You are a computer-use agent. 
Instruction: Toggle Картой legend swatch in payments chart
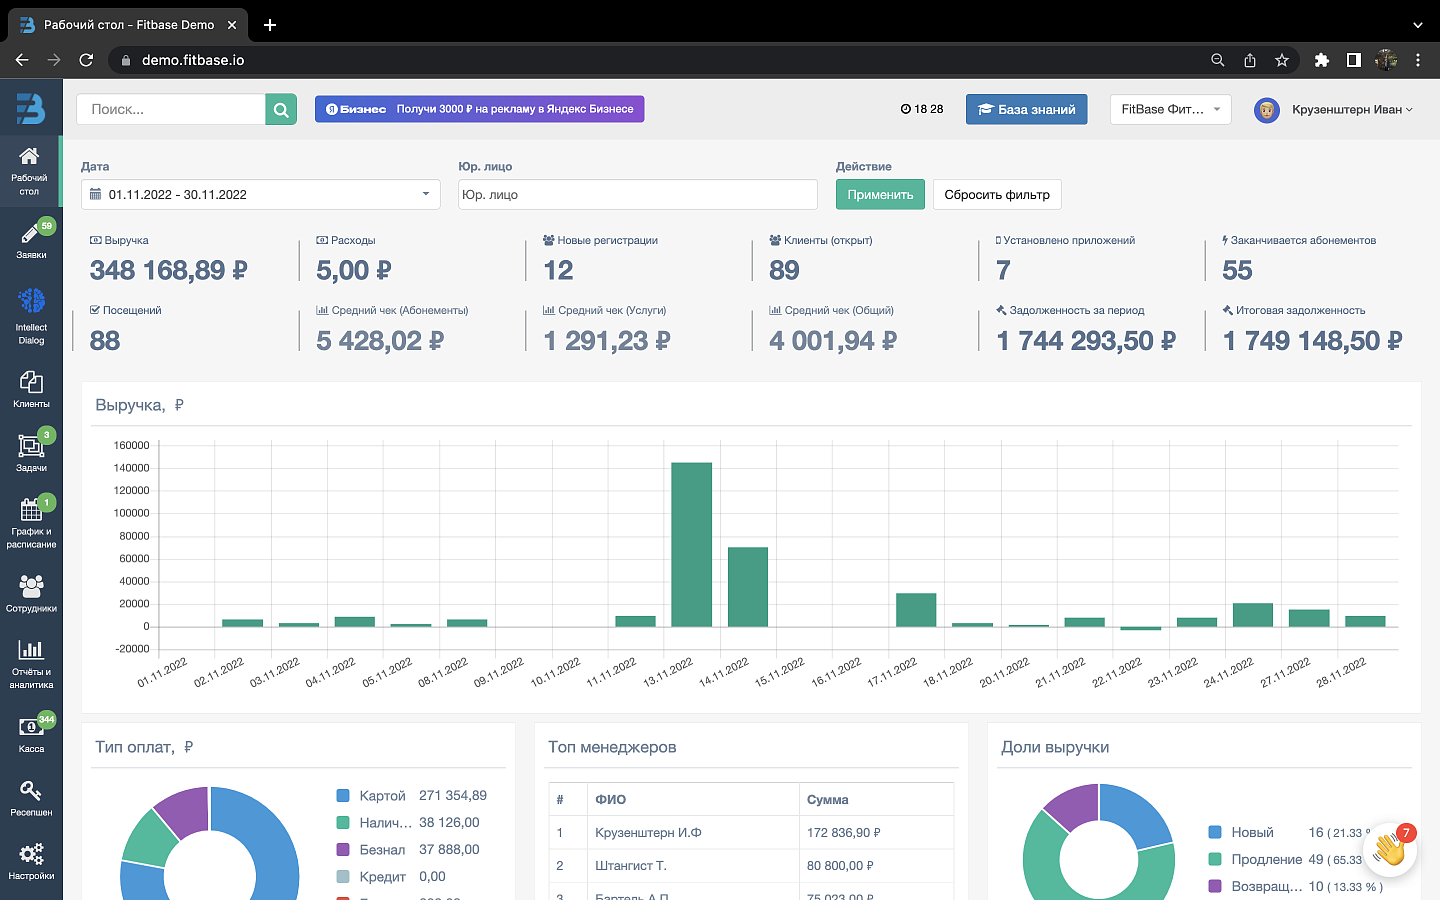(x=343, y=796)
